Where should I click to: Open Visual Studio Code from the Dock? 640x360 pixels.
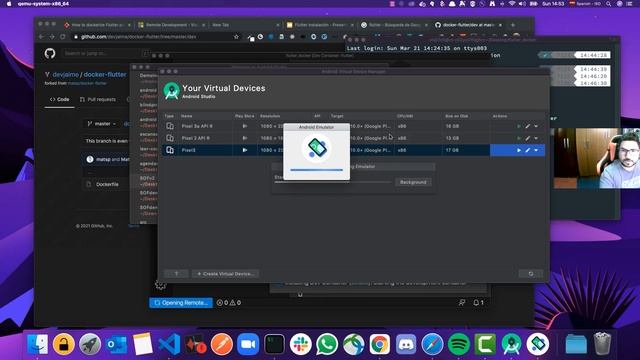(169, 344)
